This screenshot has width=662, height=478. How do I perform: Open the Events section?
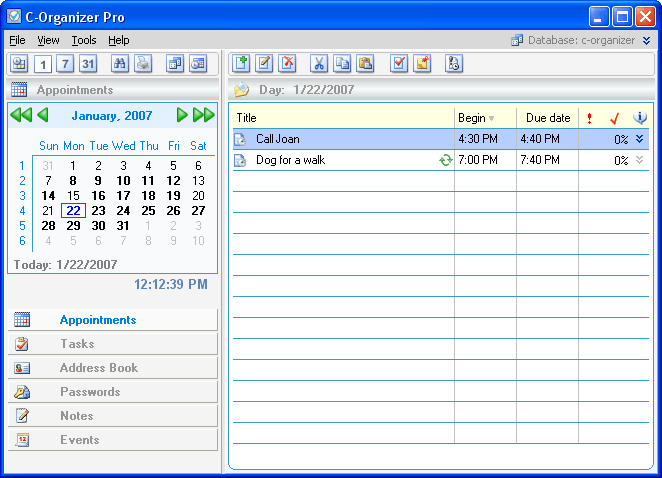tap(112, 440)
